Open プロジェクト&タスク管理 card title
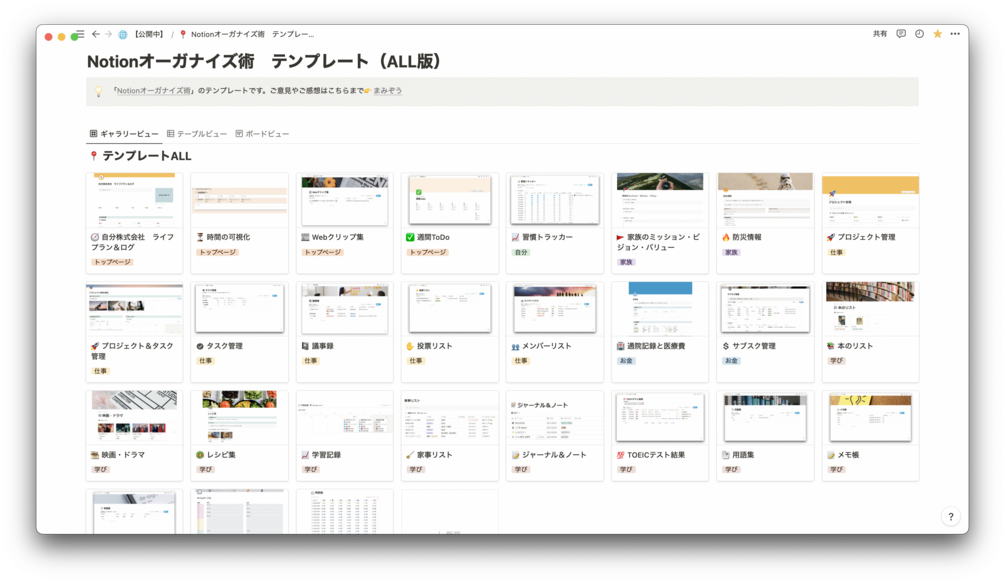 point(132,351)
